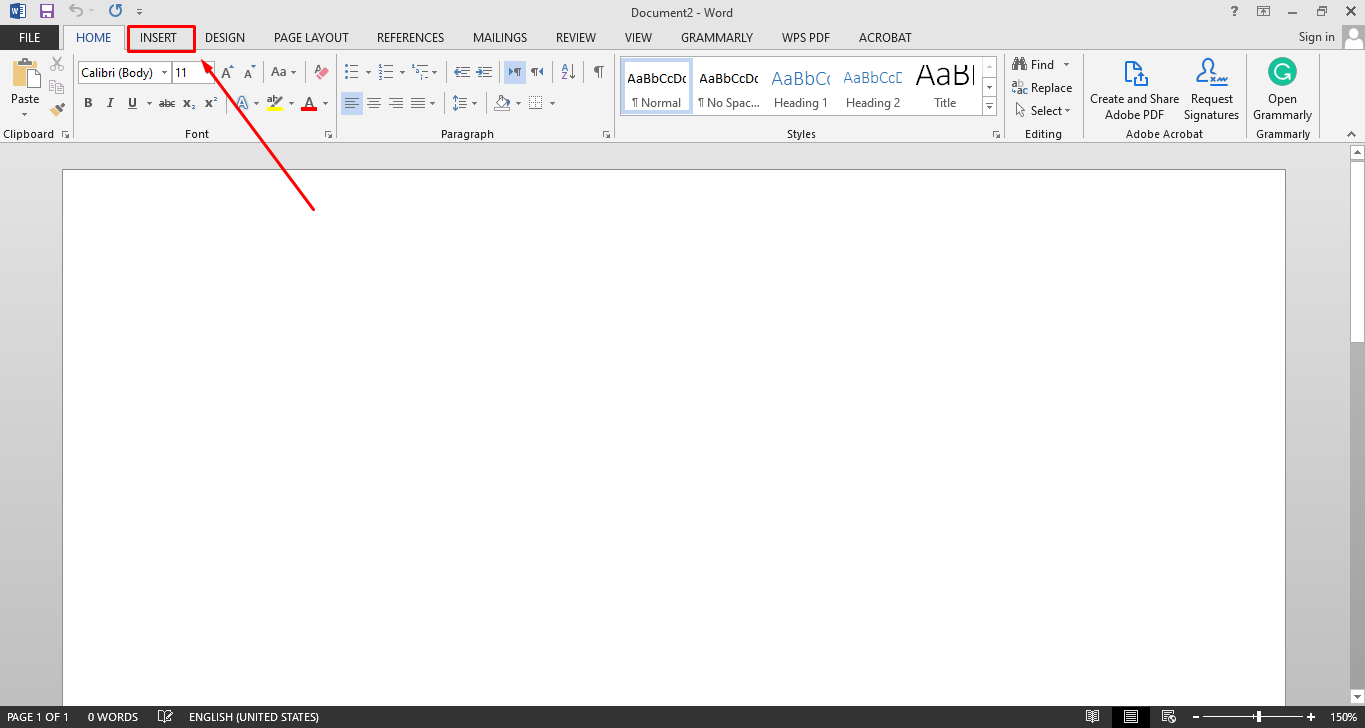Click Create and Share Adobe PDF
Screen dimensions: 1365x728
[x=1134, y=88]
